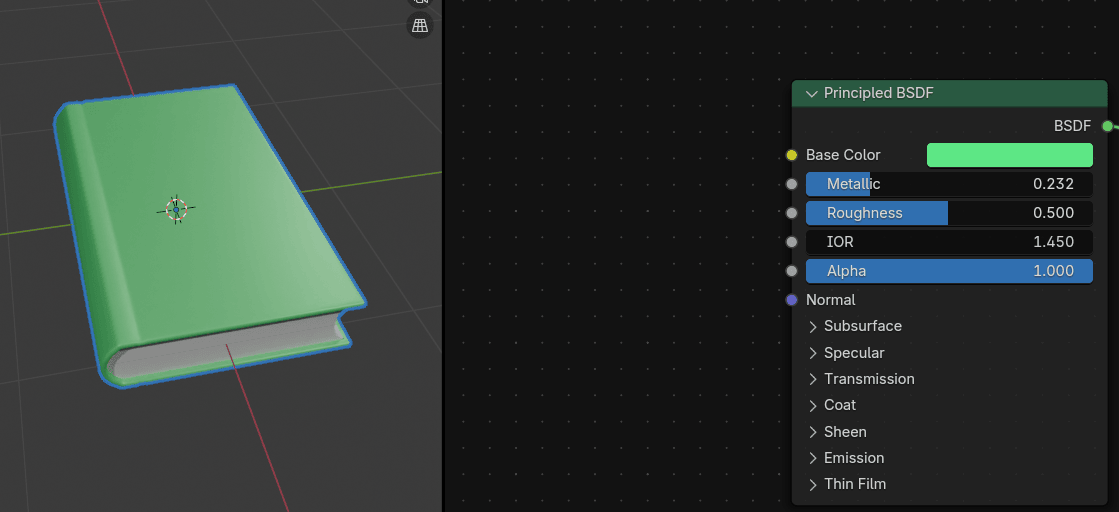Expand the Subsurface panel
The image size is (1119, 512).
tap(813, 326)
